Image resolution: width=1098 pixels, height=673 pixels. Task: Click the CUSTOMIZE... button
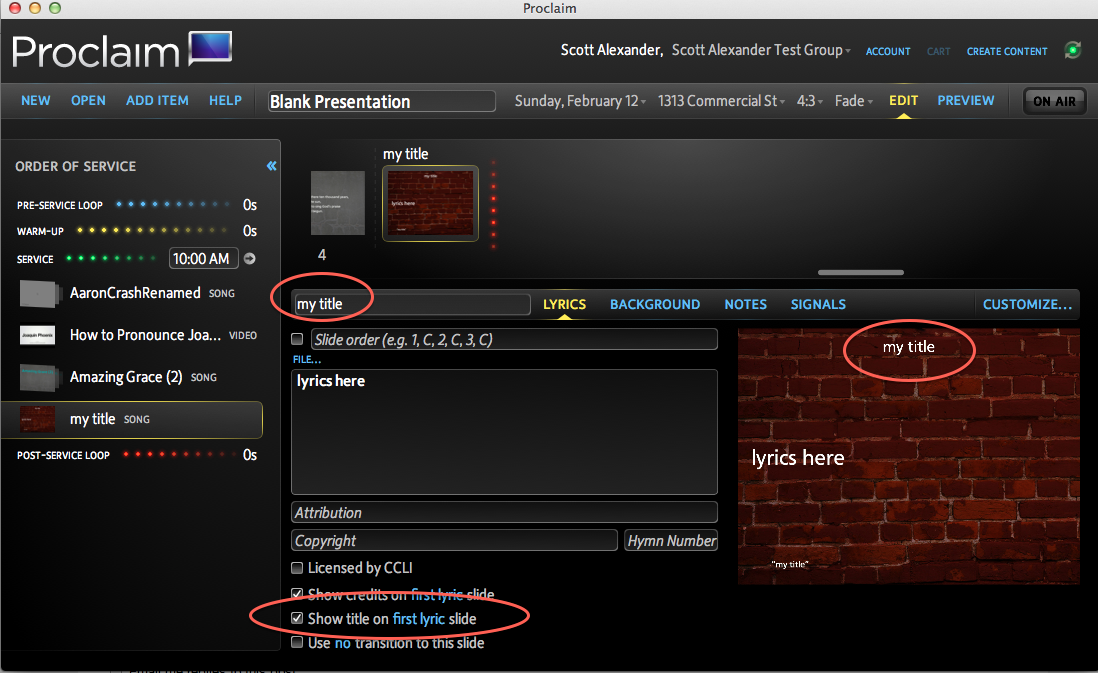point(1027,305)
